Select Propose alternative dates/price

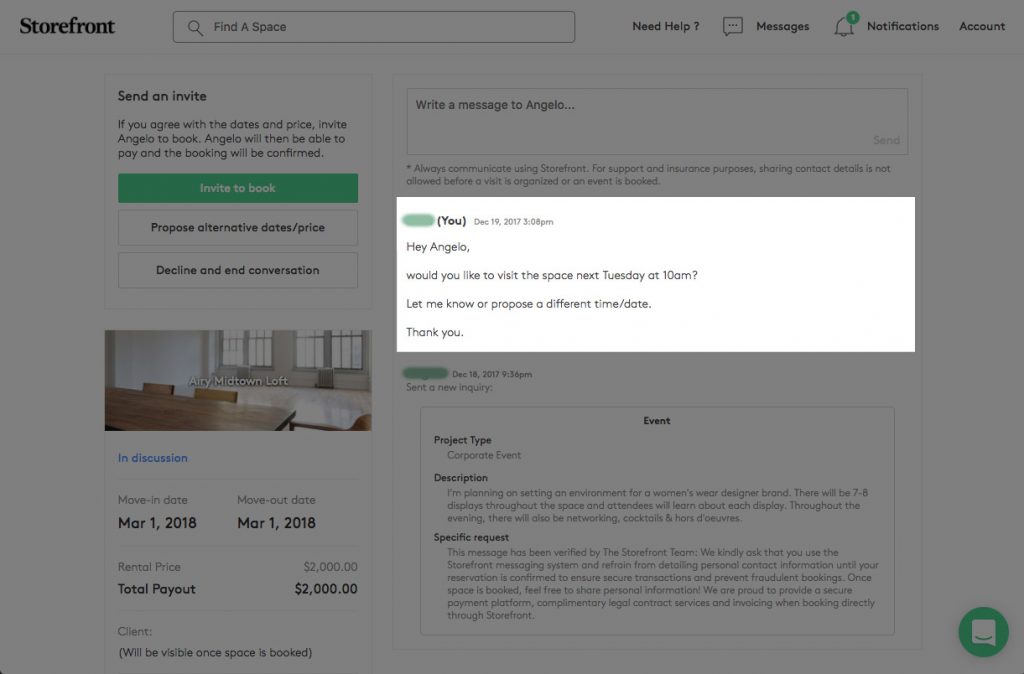click(237, 228)
